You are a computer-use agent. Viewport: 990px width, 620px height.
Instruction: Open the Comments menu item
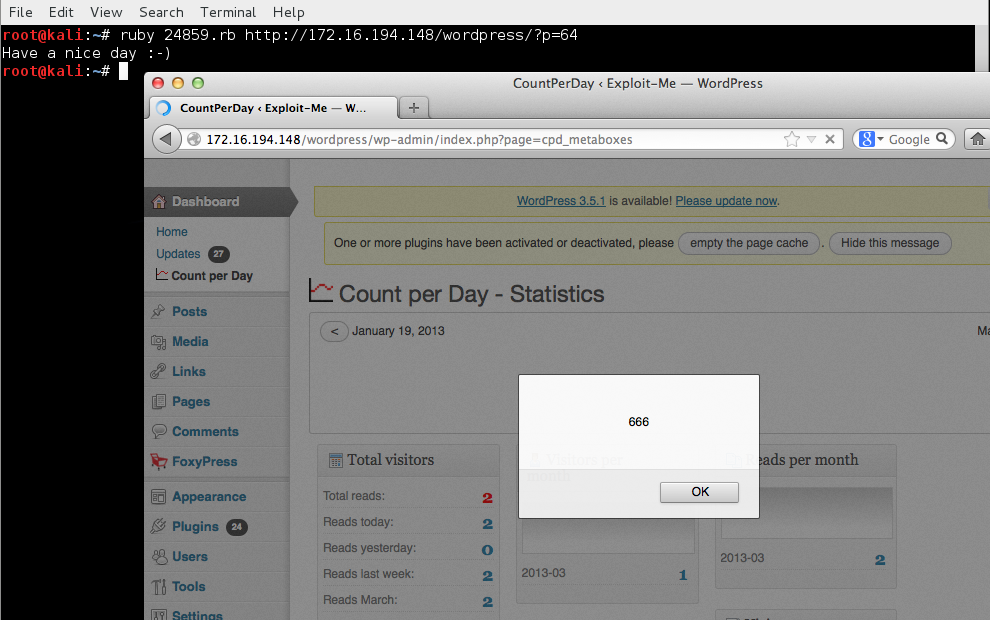tap(205, 431)
